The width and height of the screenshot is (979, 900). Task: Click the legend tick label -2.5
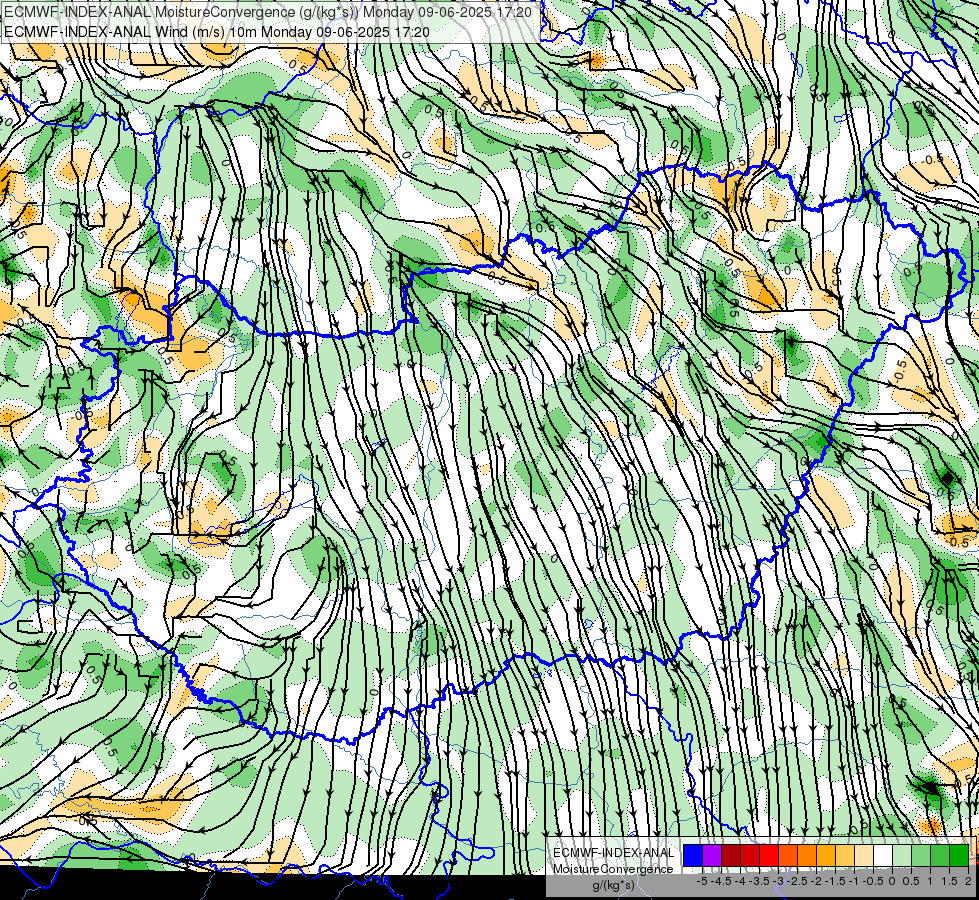(797, 881)
